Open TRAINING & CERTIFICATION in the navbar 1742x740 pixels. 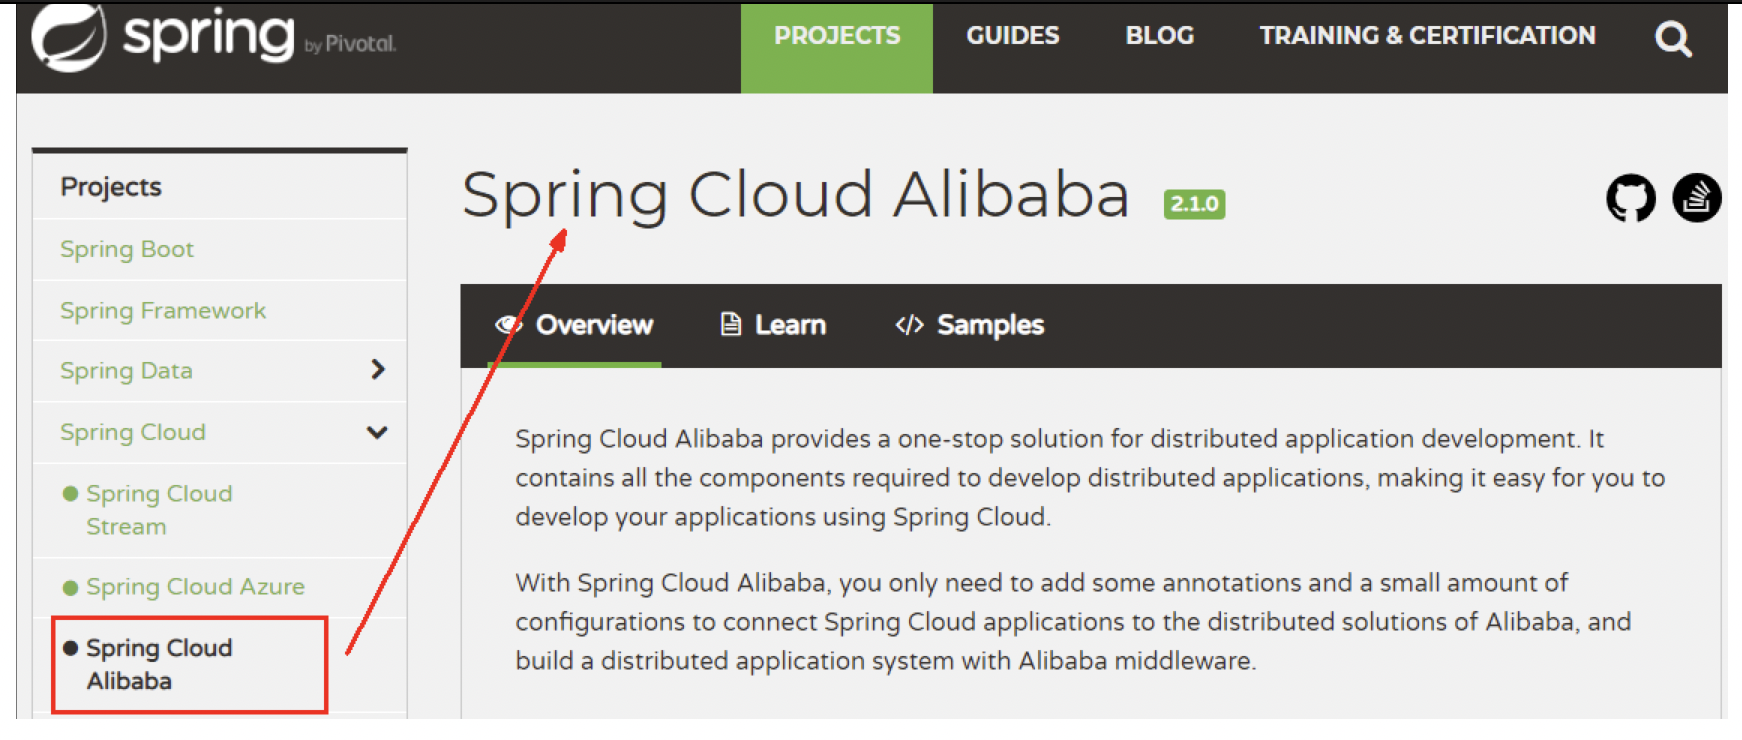coord(1426,36)
